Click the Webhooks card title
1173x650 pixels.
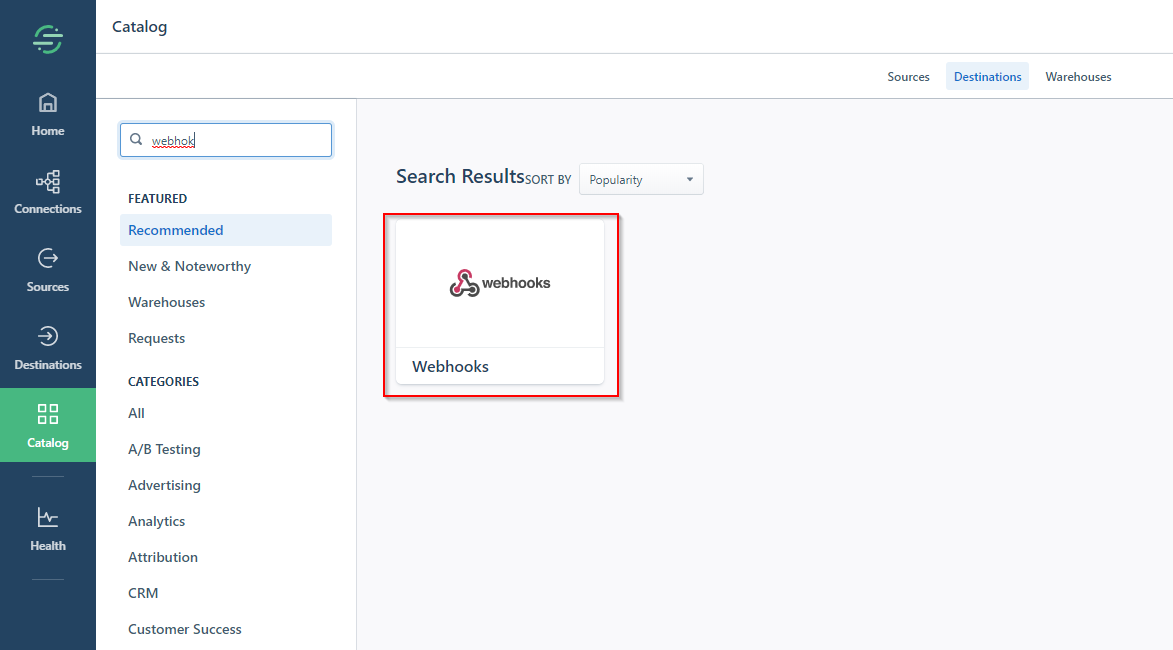pyautogui.click(x=450, y=367)
